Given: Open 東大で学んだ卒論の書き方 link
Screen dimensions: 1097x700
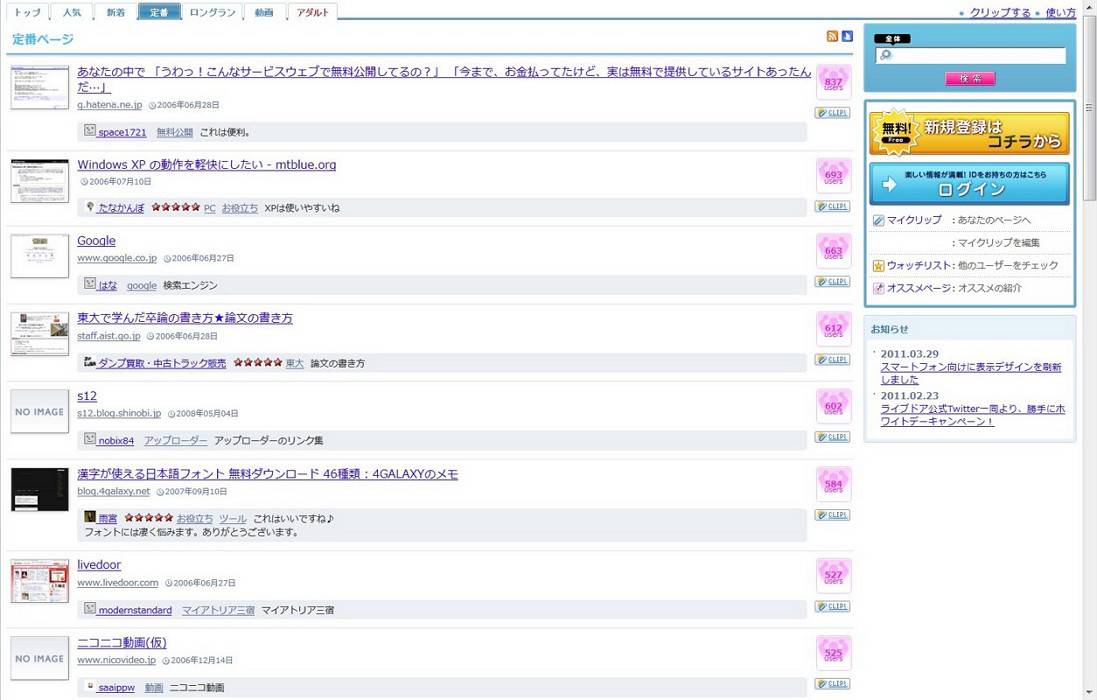Looking at the screenshot, I should (185, 318).
